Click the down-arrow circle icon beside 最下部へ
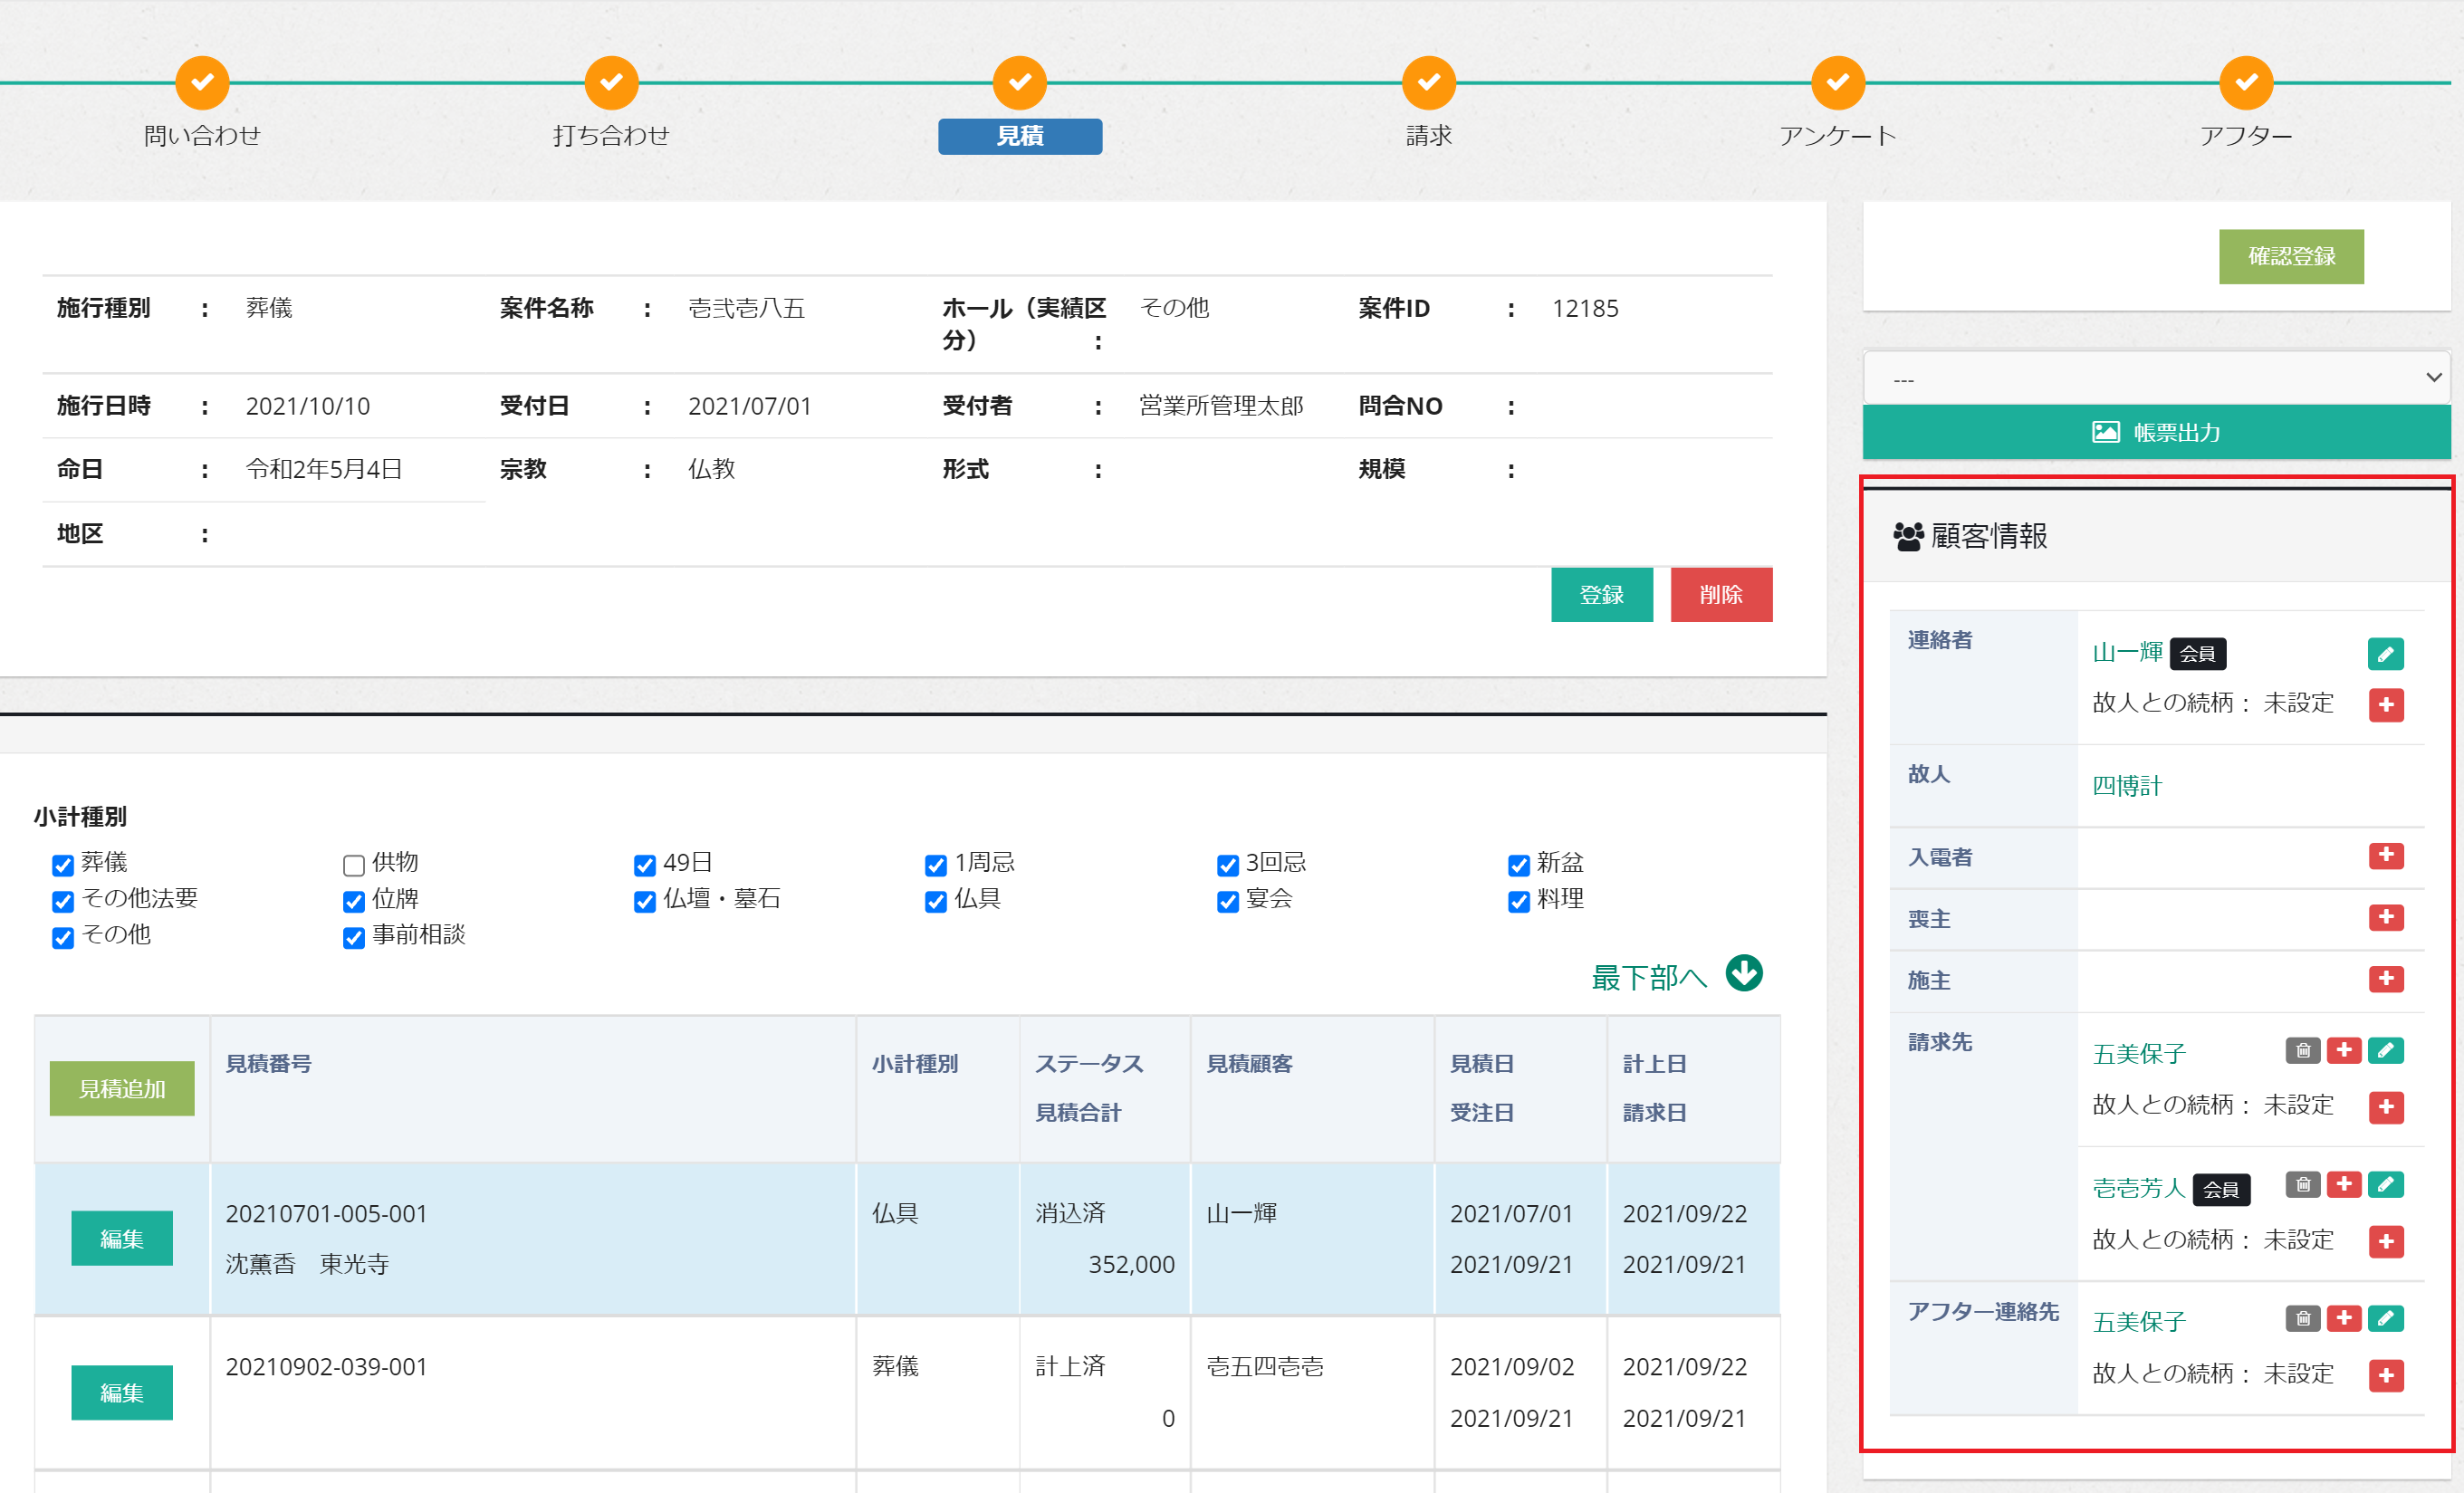 click(x=1744, y=973)
